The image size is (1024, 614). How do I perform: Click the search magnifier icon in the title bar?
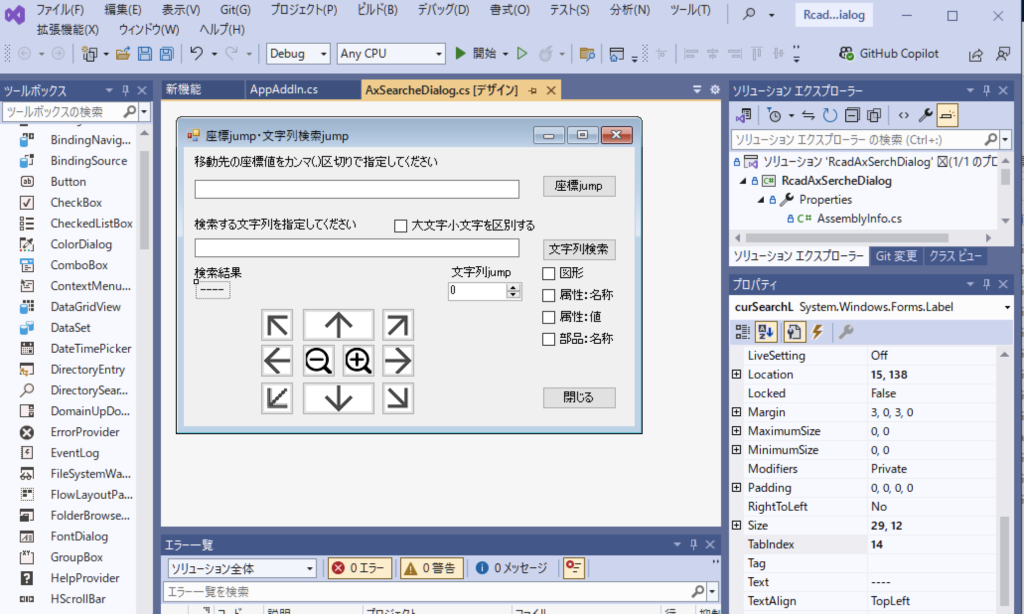click(x=750, y=14)
